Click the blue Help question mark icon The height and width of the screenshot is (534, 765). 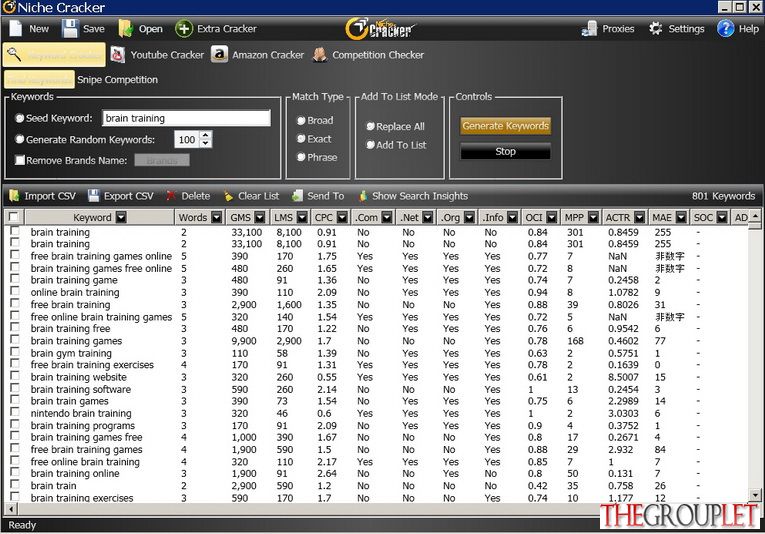coord(725,29)
